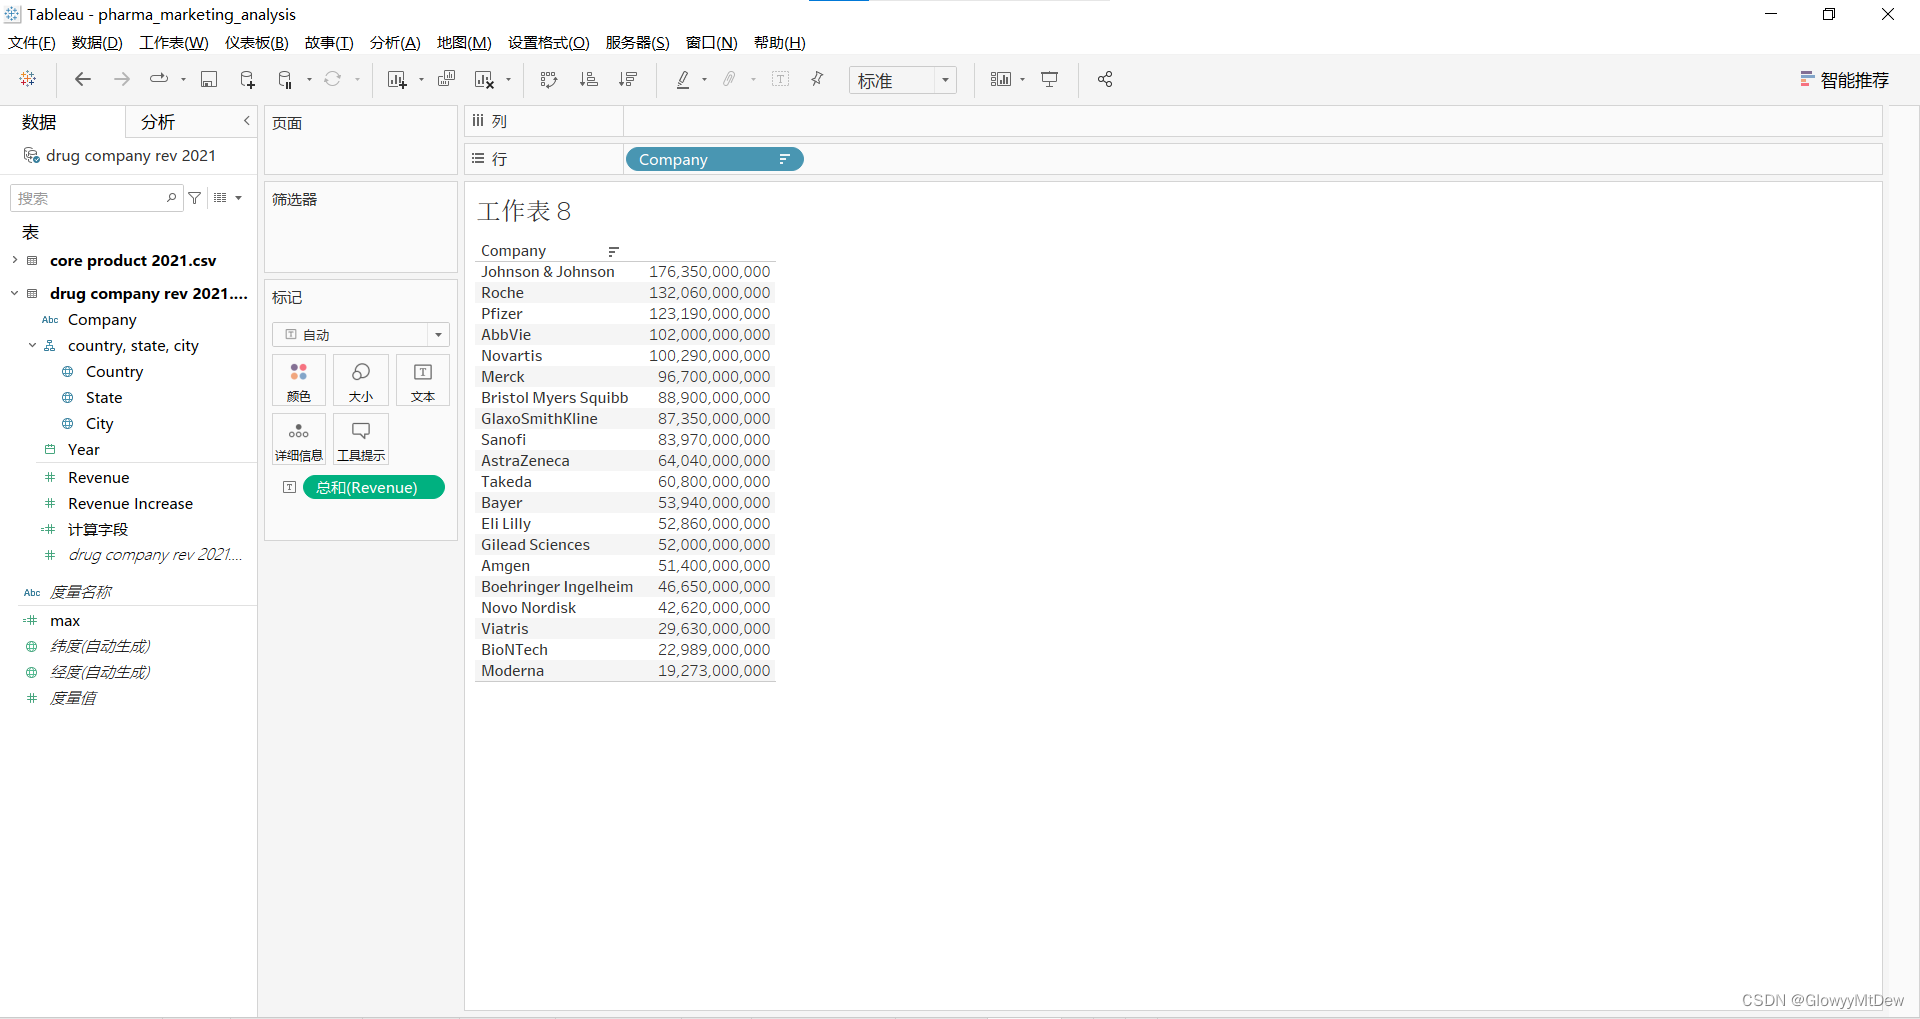Click the 颜色 color mark card
This screenshot has width=1920, height=1019.
[299, 381]
